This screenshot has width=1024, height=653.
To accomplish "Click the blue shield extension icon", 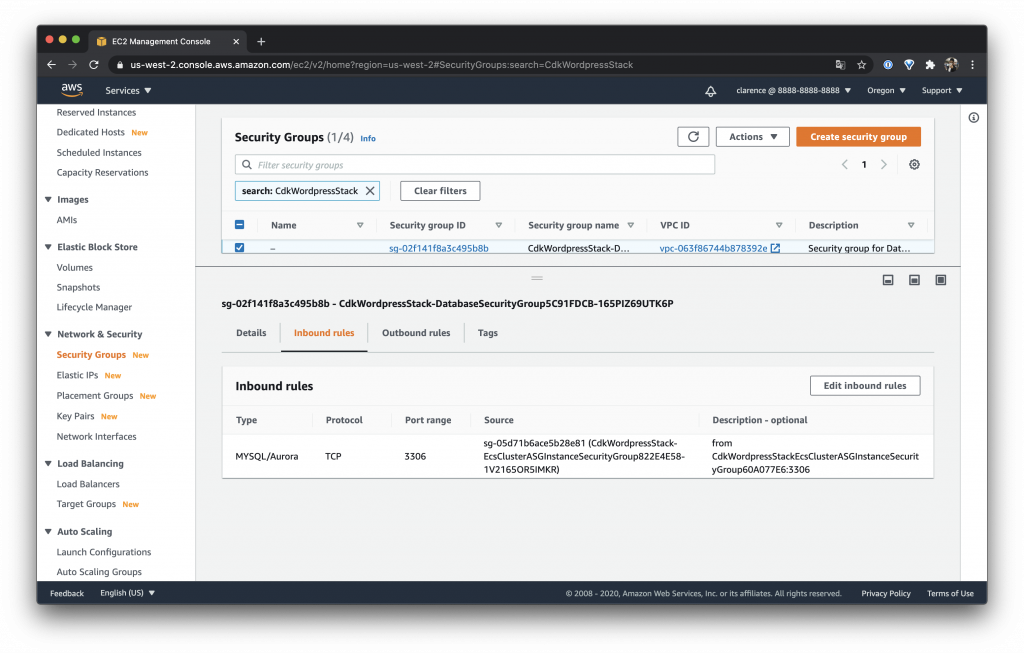I will pos(909,65).
